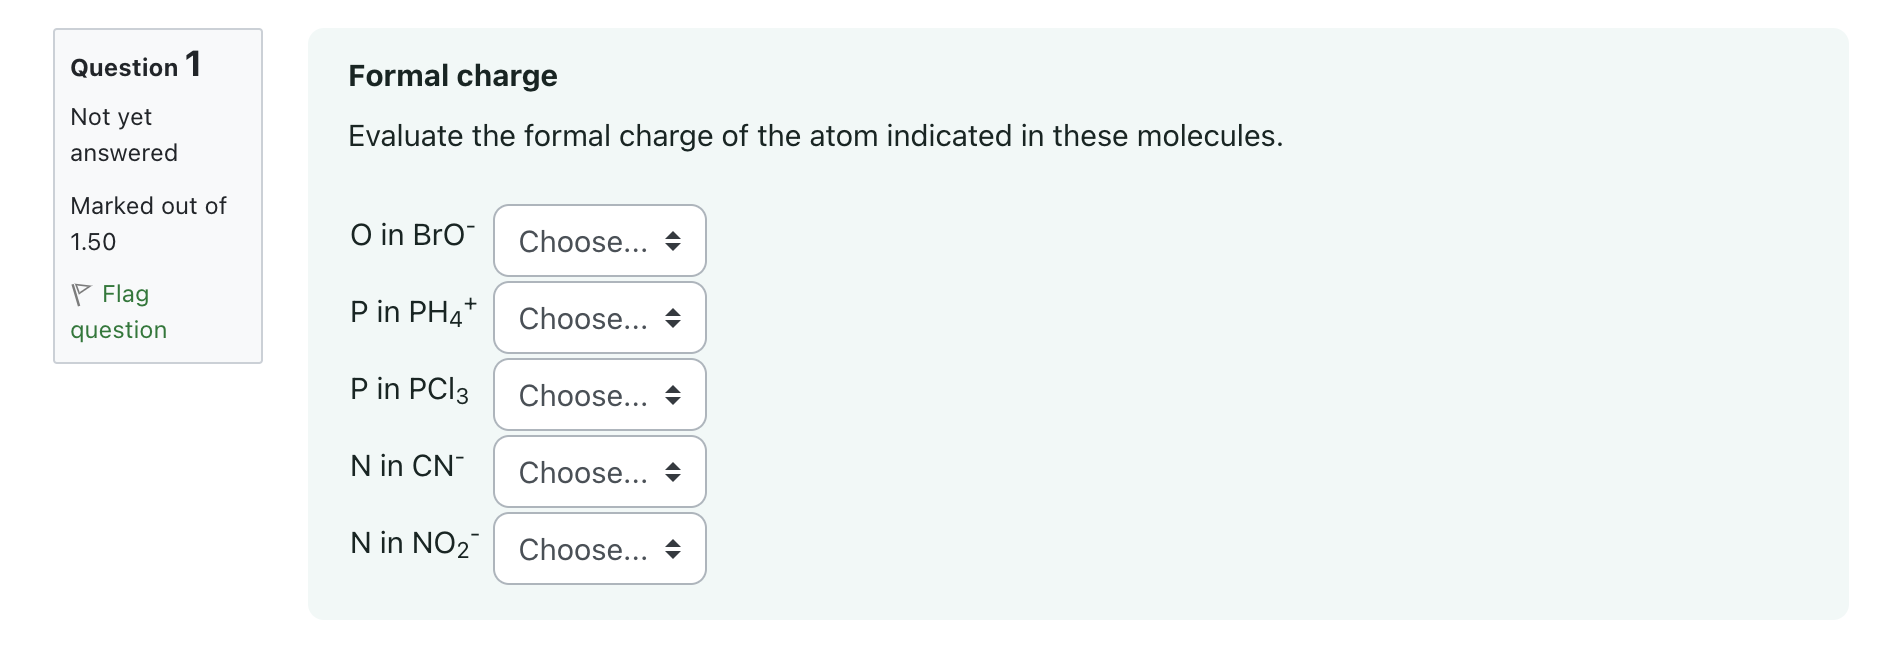Click the label O in BrO⁻
Screen dimensions: 1894x656
(412, 234)
